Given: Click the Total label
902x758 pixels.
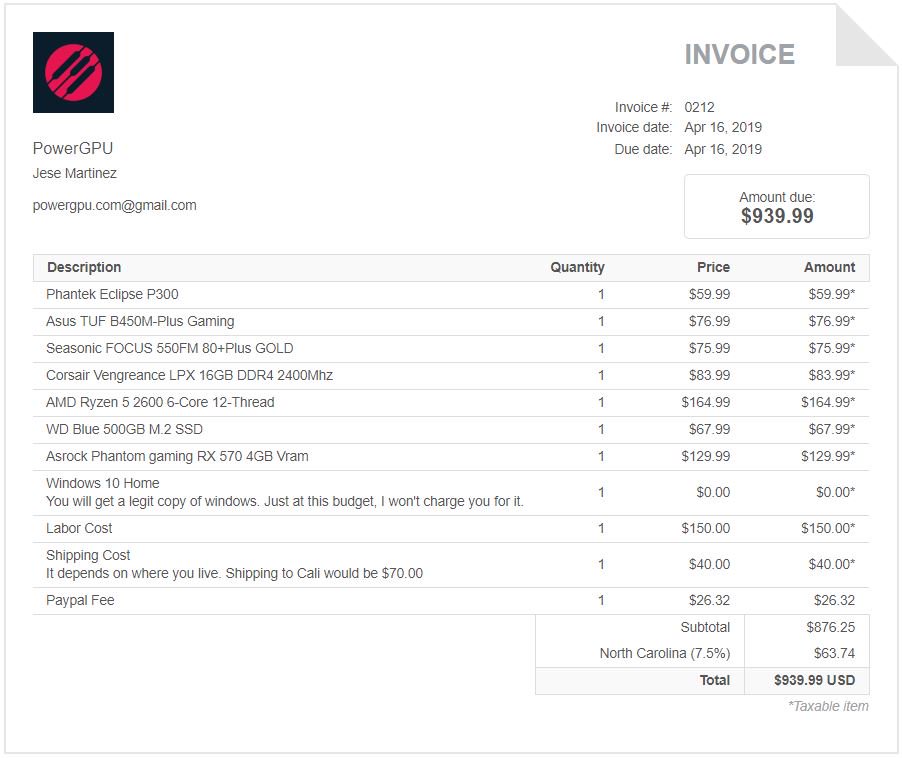Looking at the screenshot, I should 714,681.
